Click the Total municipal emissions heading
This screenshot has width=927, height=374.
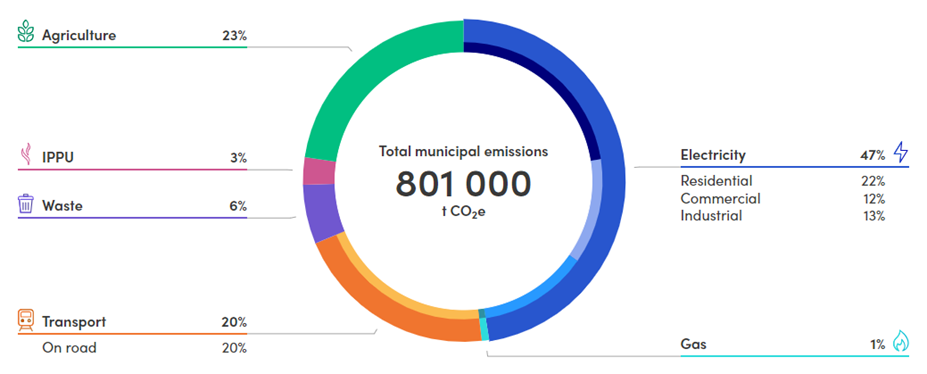tap(464, 152)
